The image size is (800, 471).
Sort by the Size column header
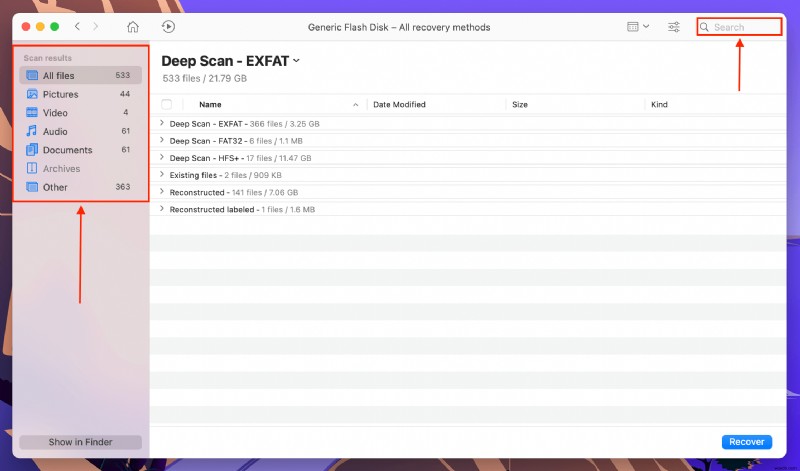tap(520, 105)
